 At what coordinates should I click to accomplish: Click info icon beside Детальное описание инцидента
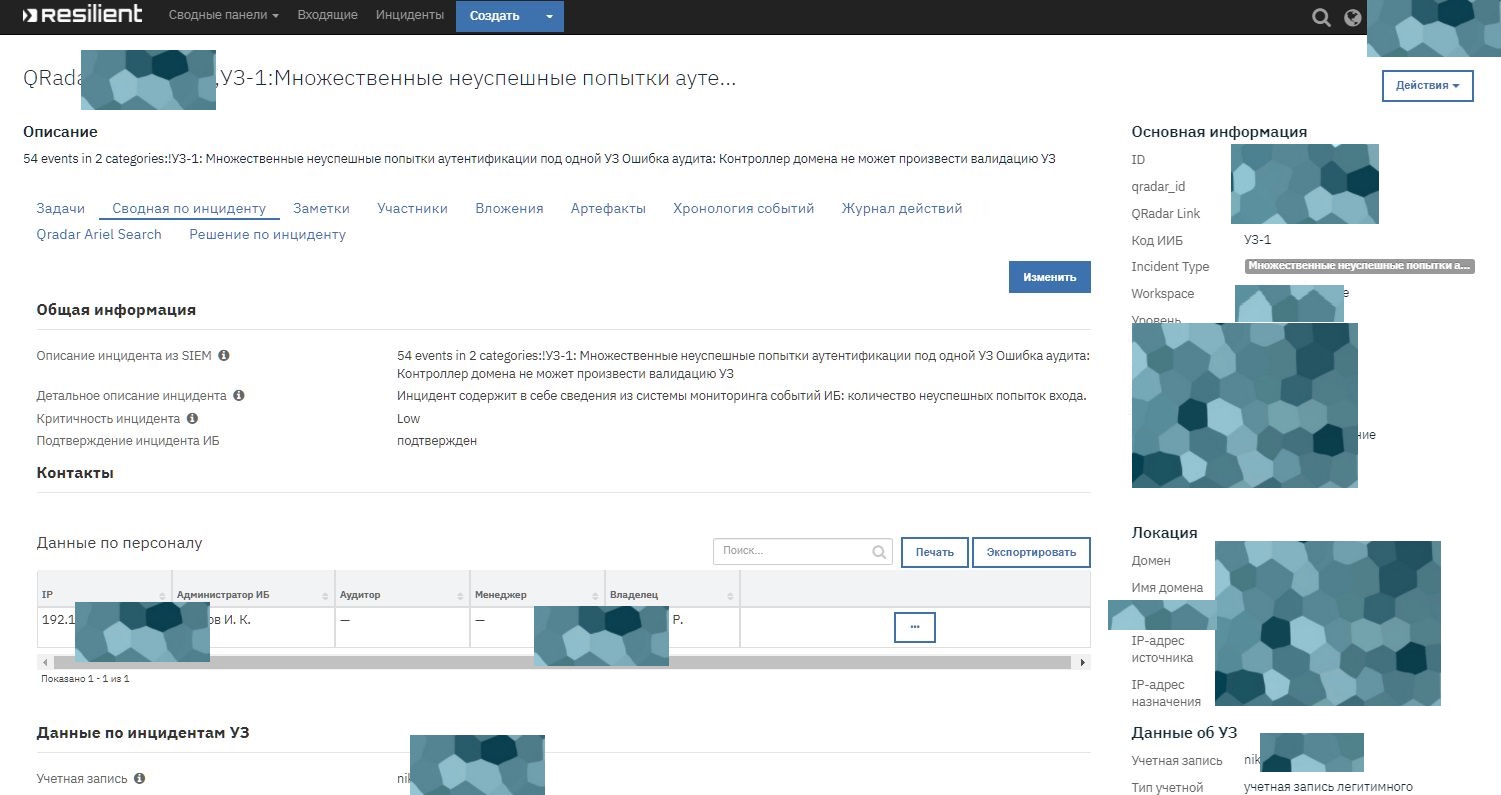238,395
